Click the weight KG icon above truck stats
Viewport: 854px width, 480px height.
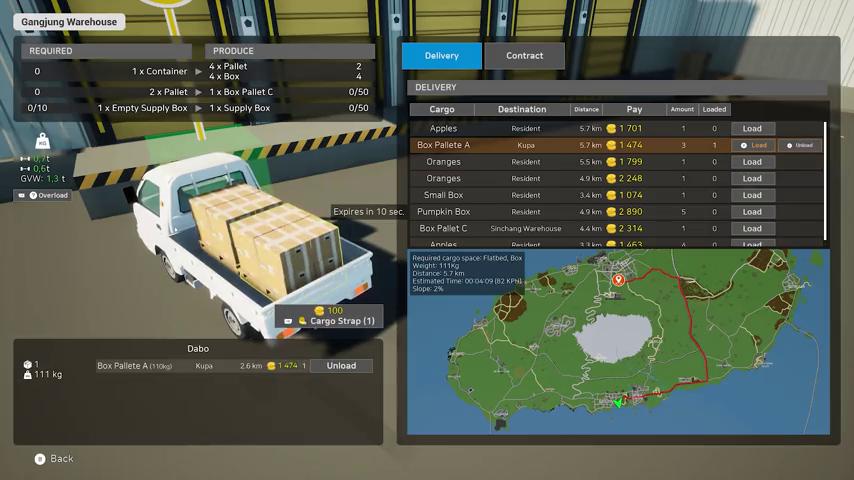[x=42, y=141]
